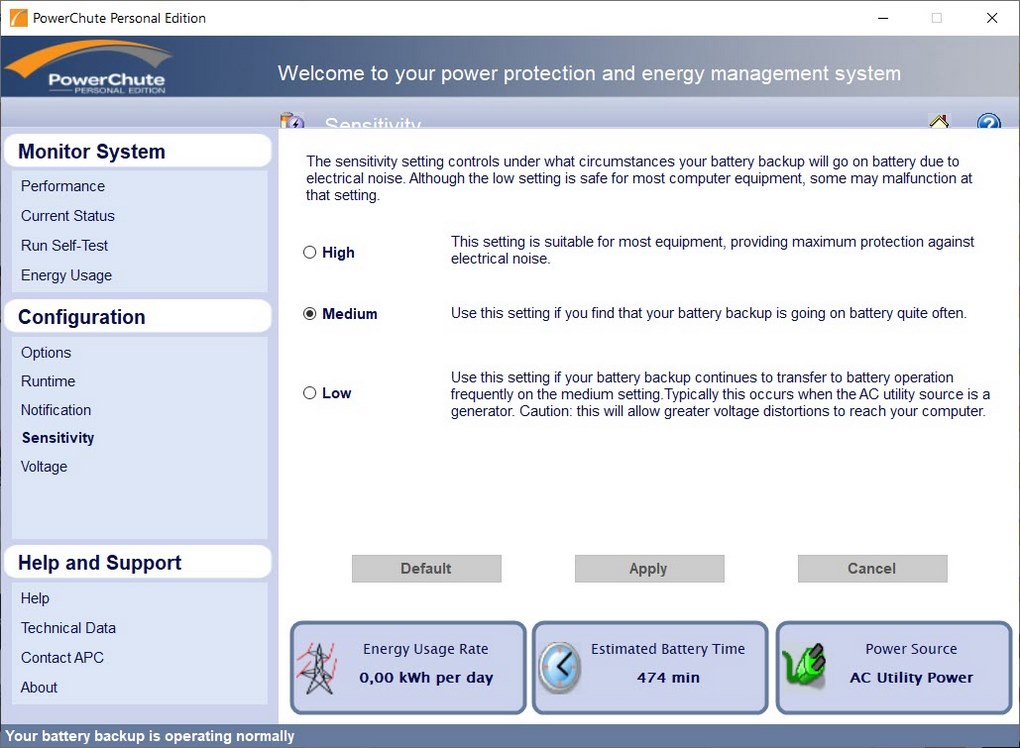Open help via the blue question mark icon
The image size is (1020, 748).
(989, 122)
